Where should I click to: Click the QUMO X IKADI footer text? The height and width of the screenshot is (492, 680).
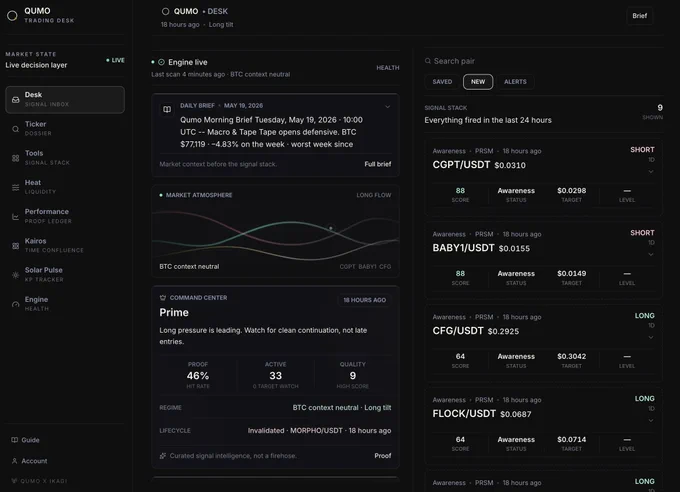[44, 481]
